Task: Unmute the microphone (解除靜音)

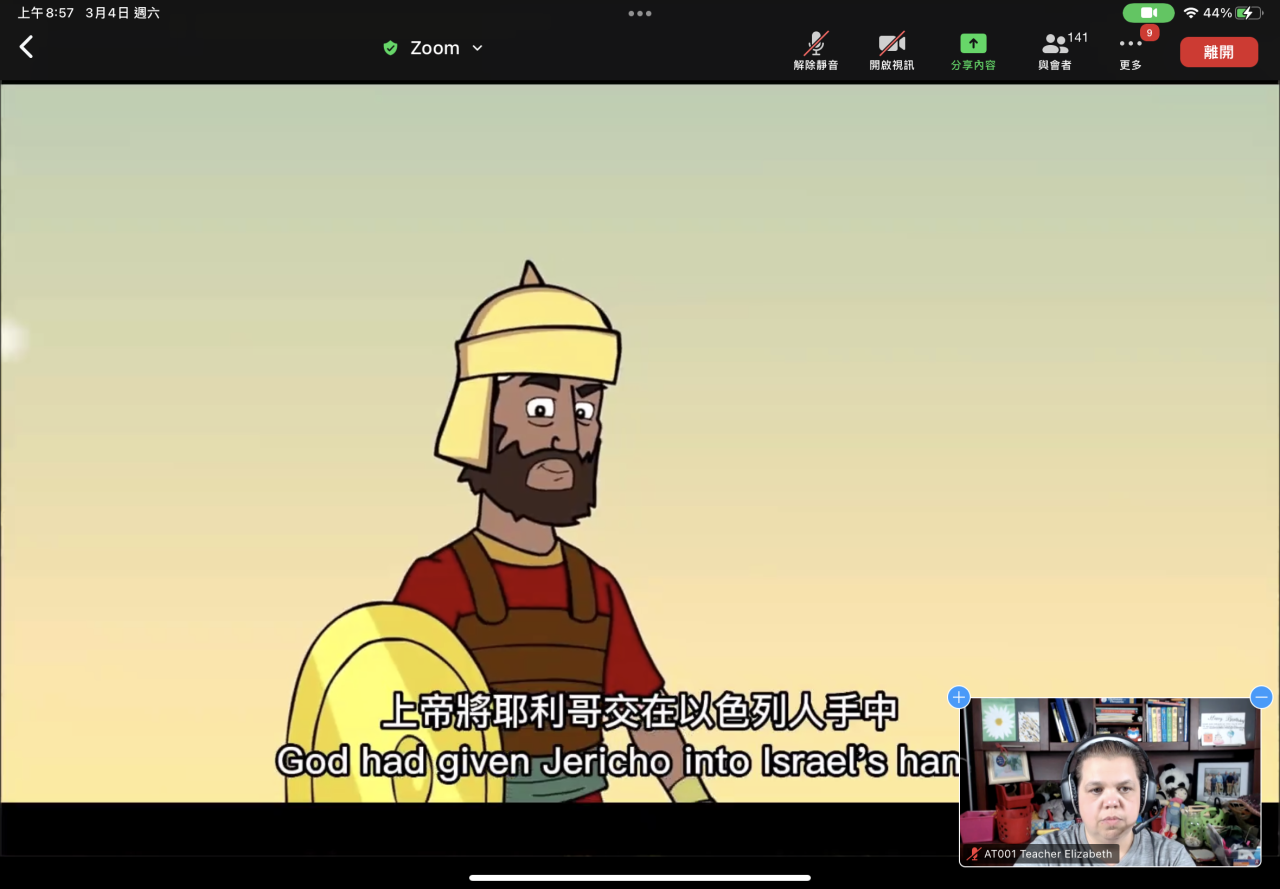Action: tap(816, 51)
